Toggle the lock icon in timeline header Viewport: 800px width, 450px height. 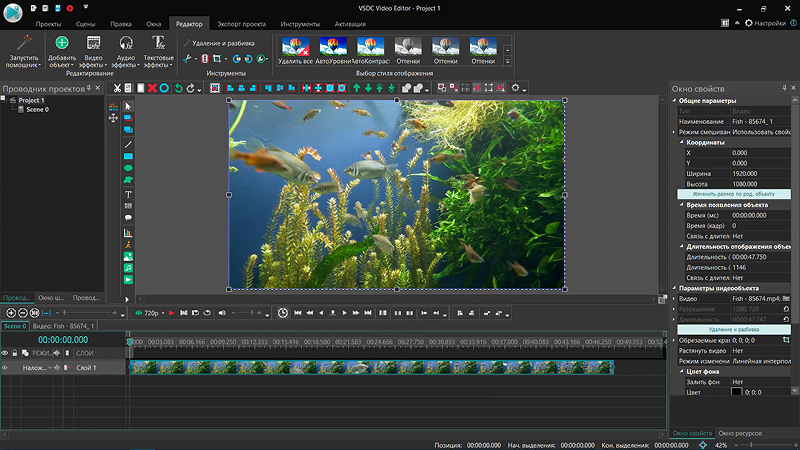click(15, 353)
